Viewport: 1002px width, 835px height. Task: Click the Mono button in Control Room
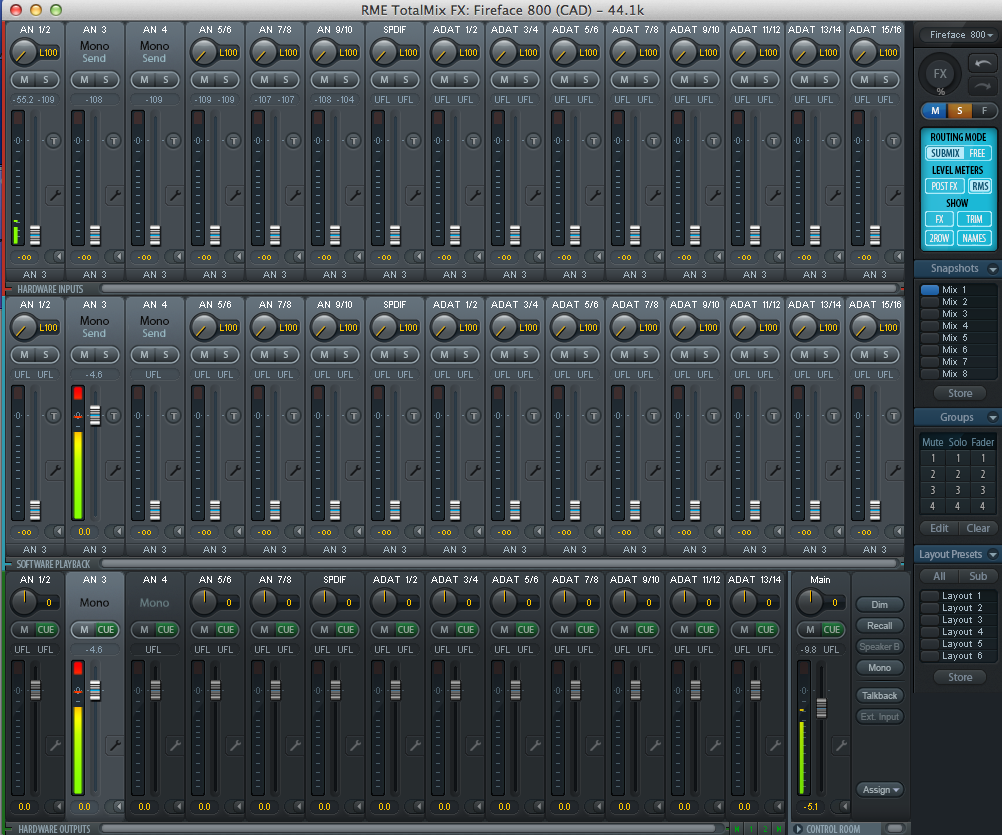(x=879, y=668)
